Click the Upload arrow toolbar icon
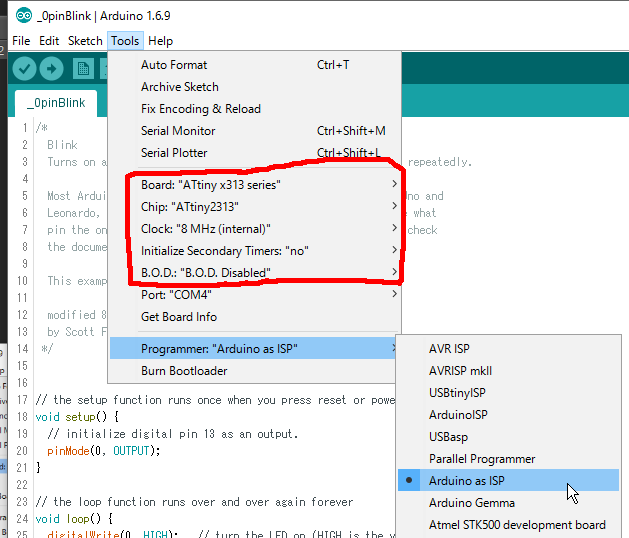 pos(51,69)
